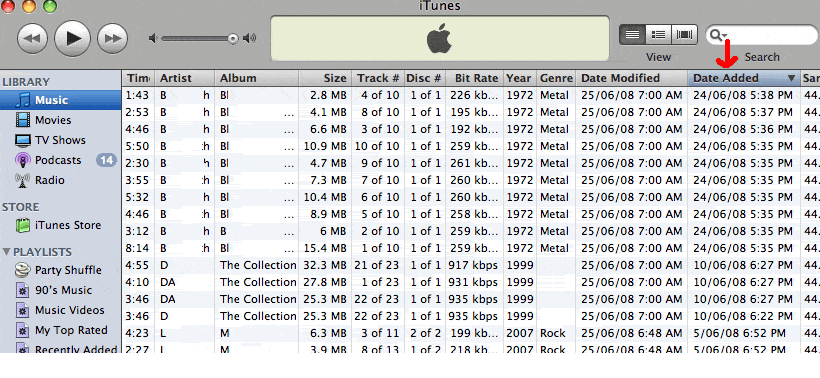The width and height of the screenshot is (820, 378).
Task: Switch to list view
Action: click(632, 35)
